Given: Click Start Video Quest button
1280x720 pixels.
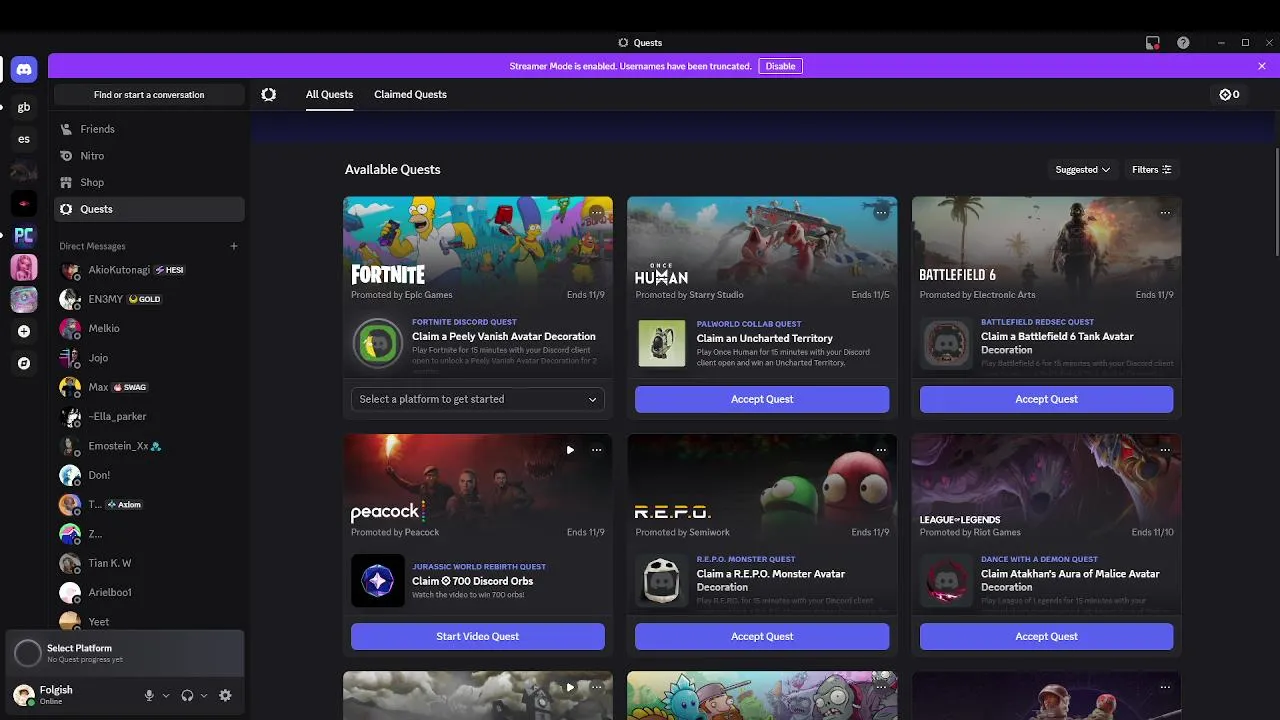Looking at the screenshot, I should click(x=478, y=636).
